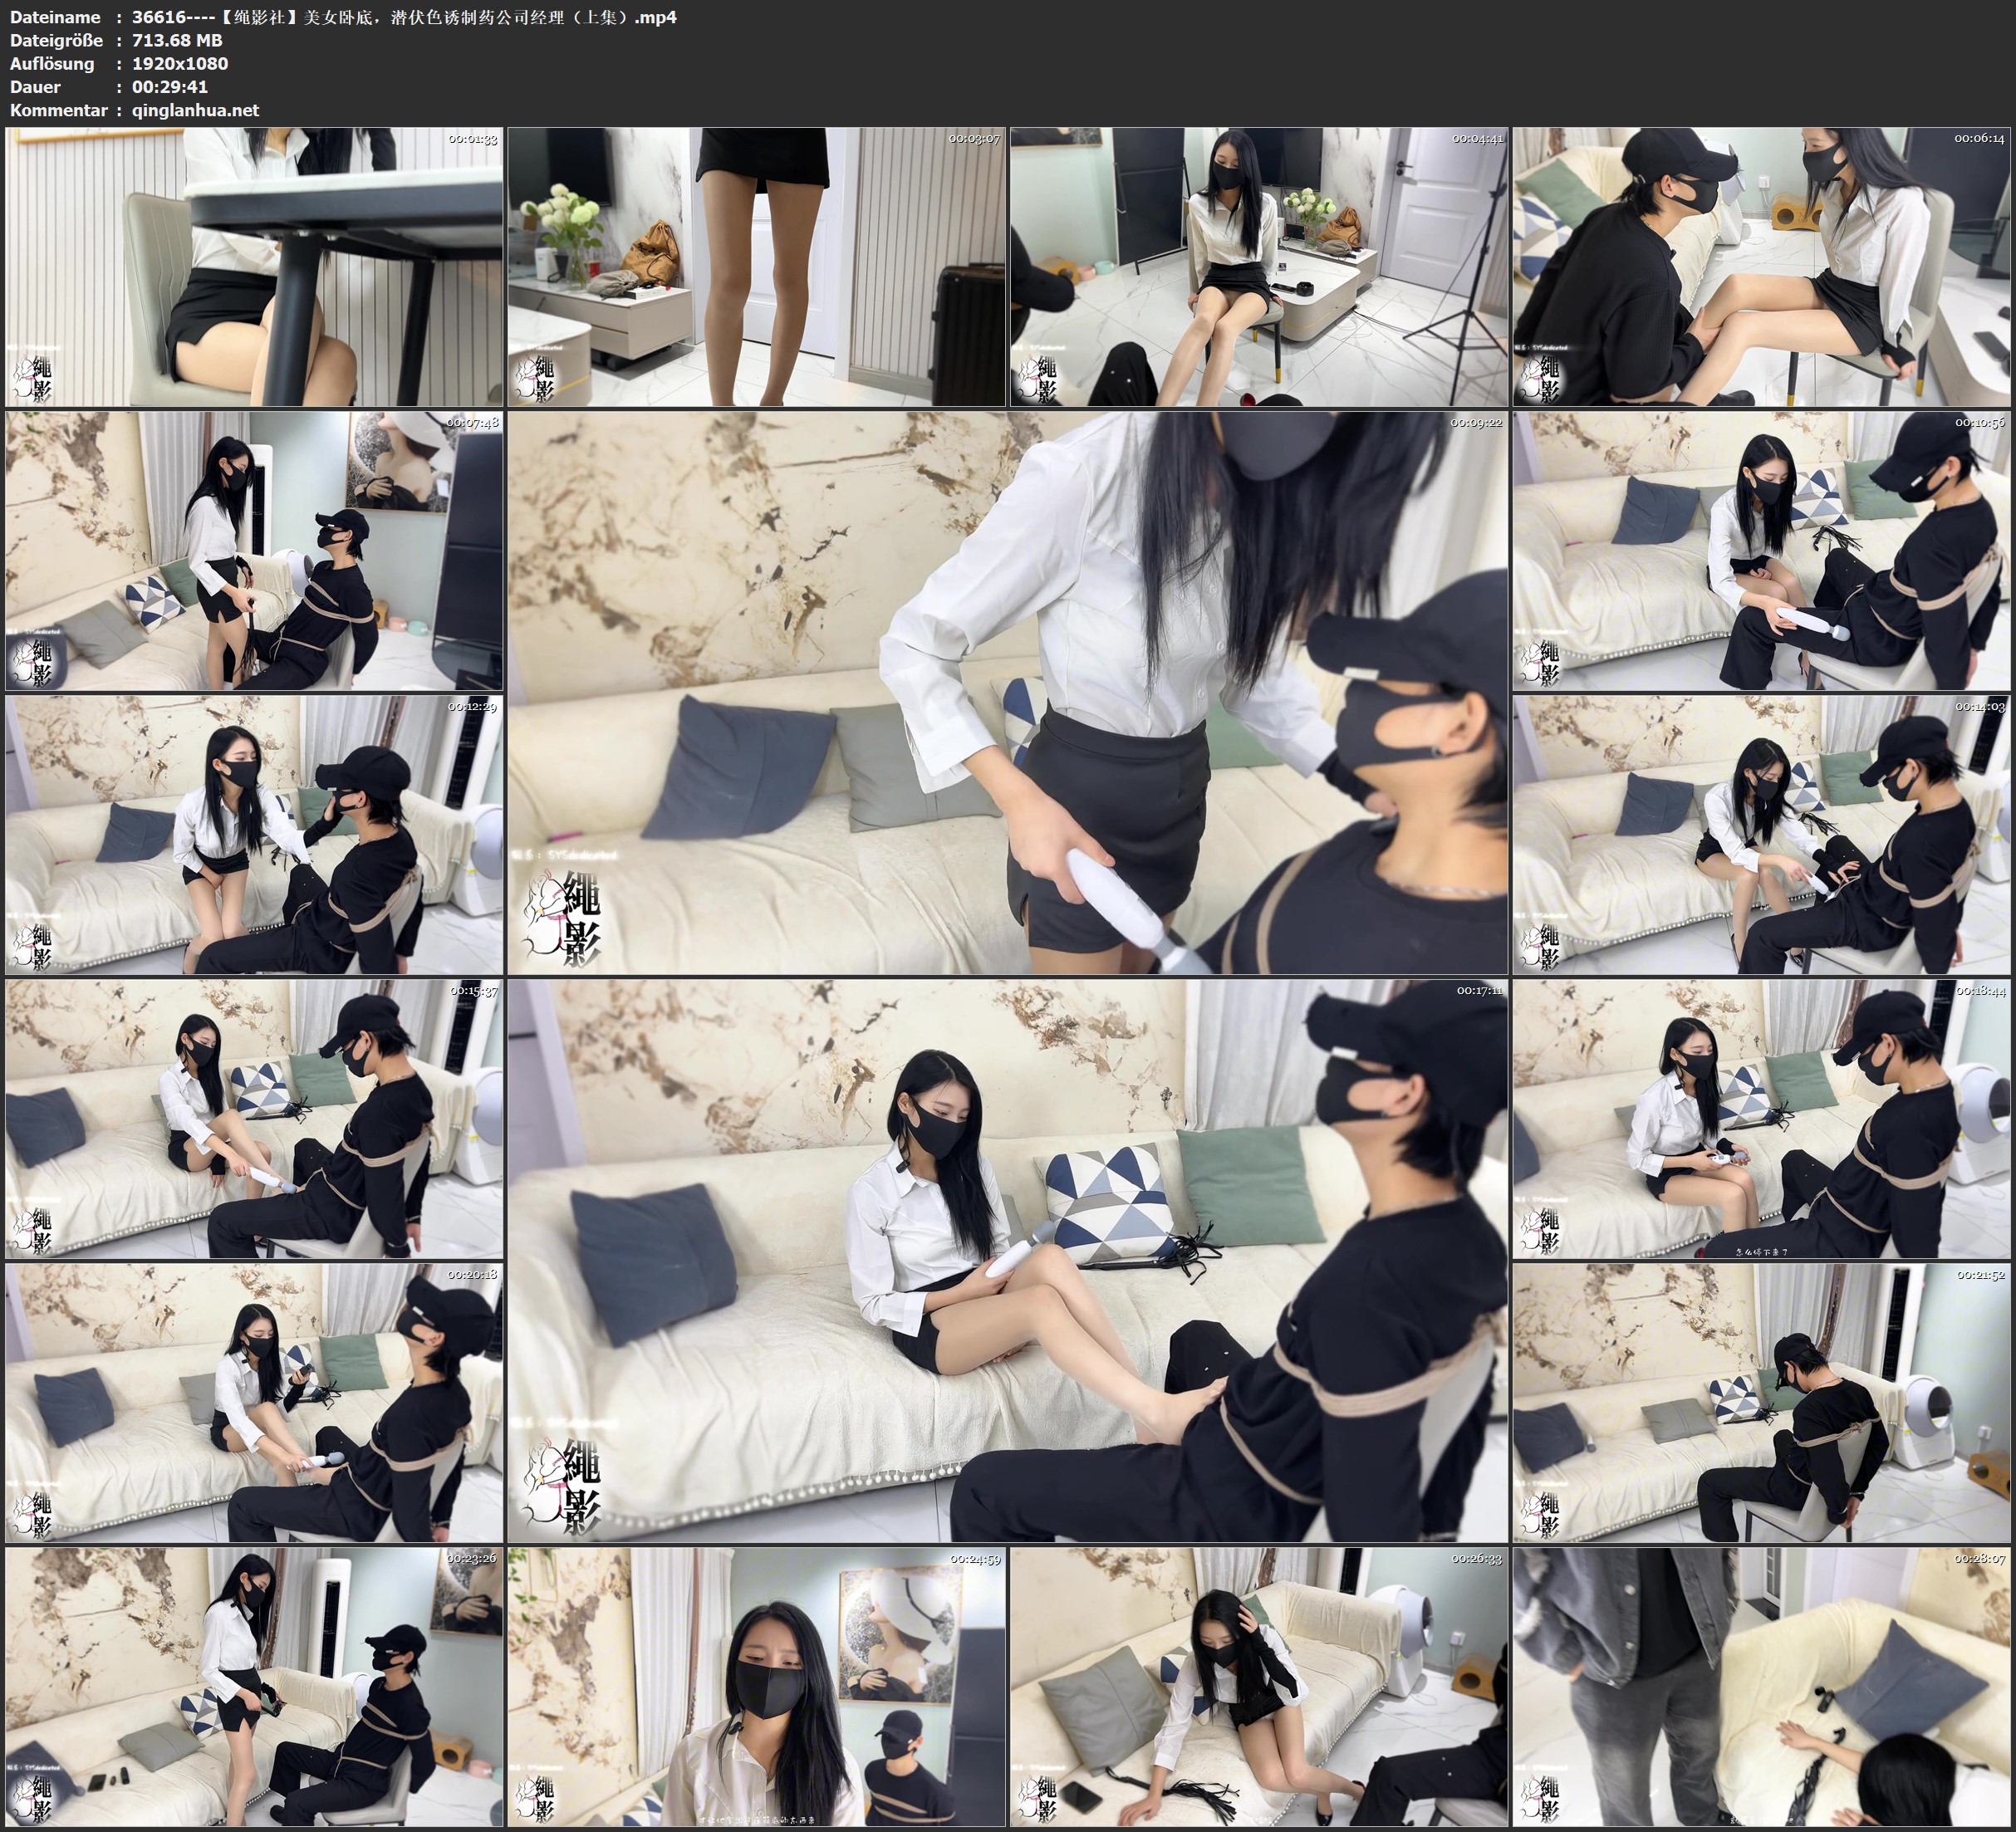Click the frame at 00:10:56
Image resolution: width=2016 pixels, height=1832 pixels.
[x=1761, y=551]
